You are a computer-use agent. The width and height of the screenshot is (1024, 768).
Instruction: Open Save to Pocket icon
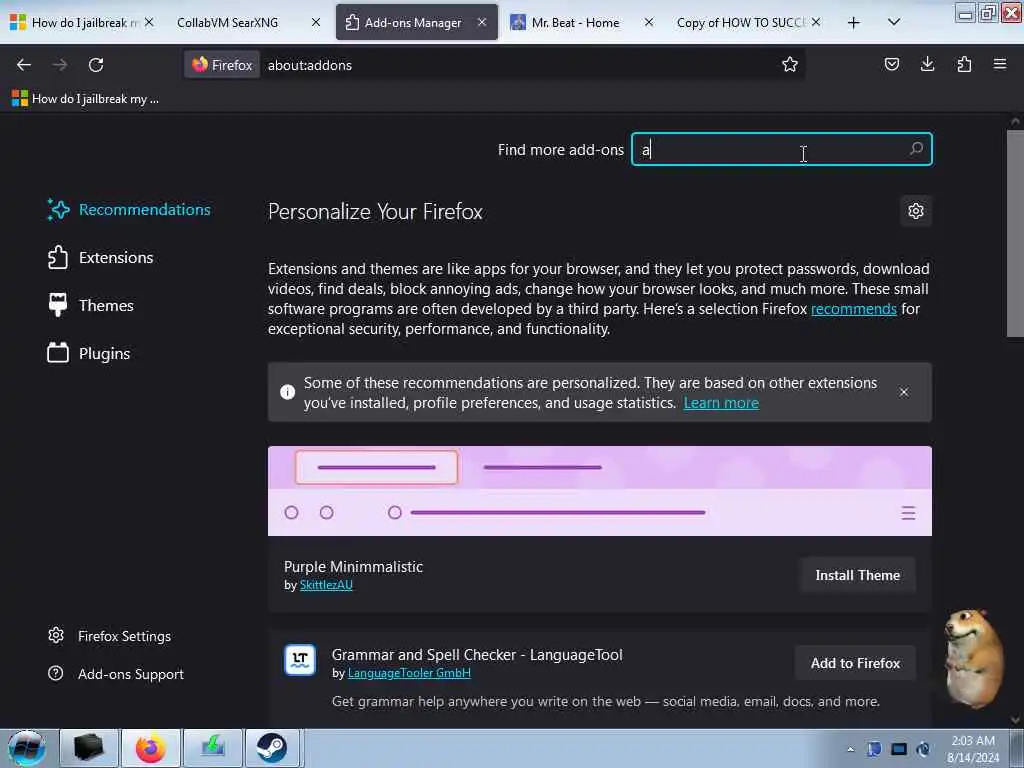tap(891, 64)
